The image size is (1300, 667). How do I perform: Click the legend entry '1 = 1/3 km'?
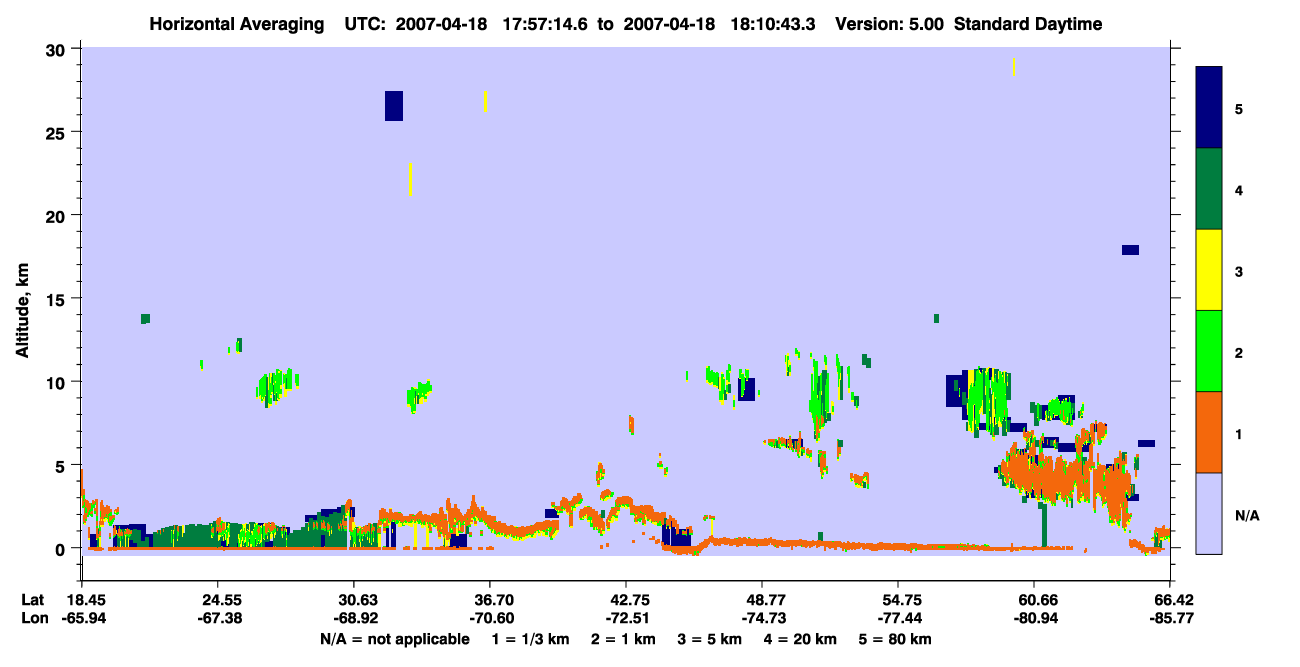(531, 639)
